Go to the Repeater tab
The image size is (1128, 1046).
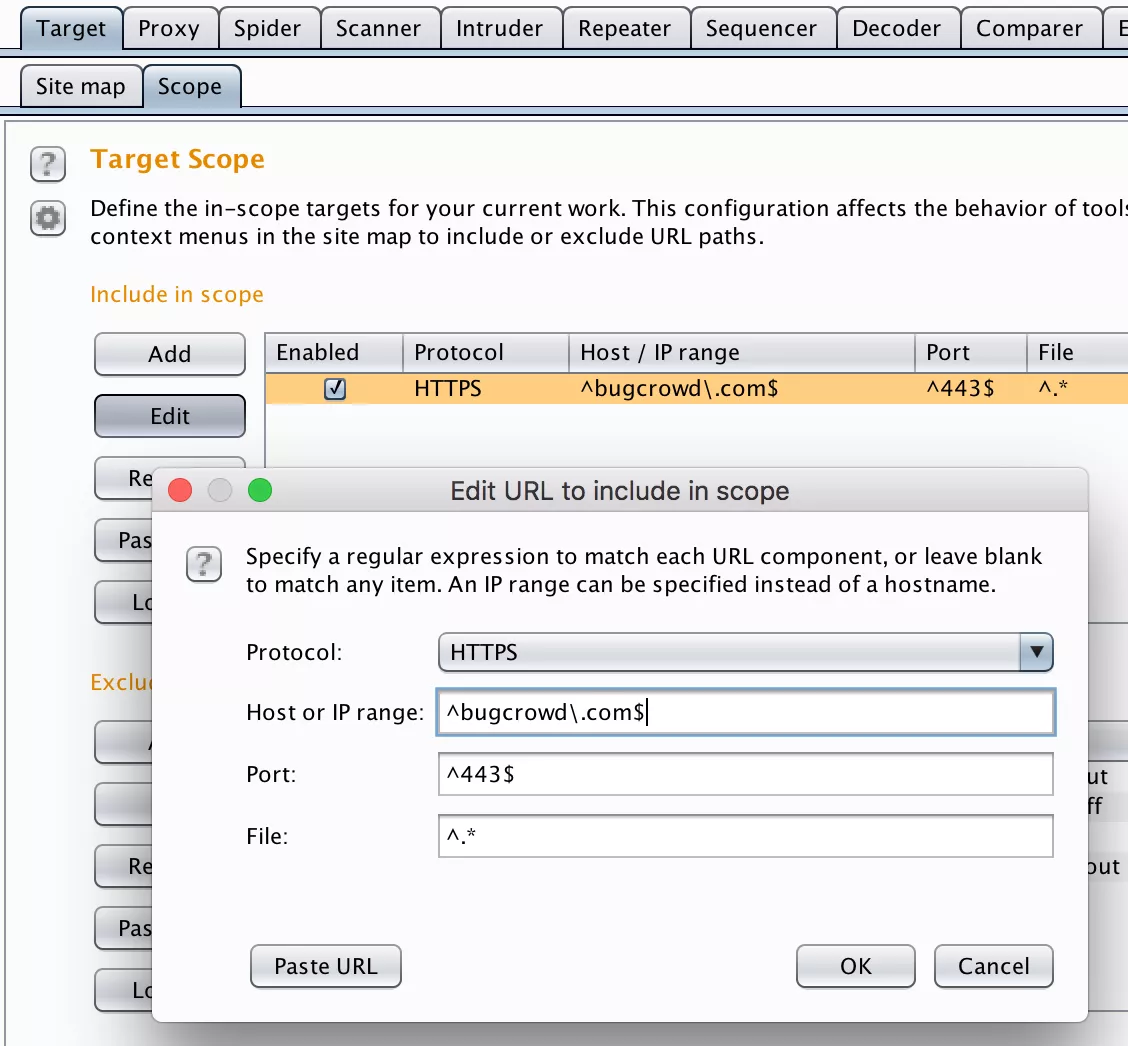(x=625, y=28)
